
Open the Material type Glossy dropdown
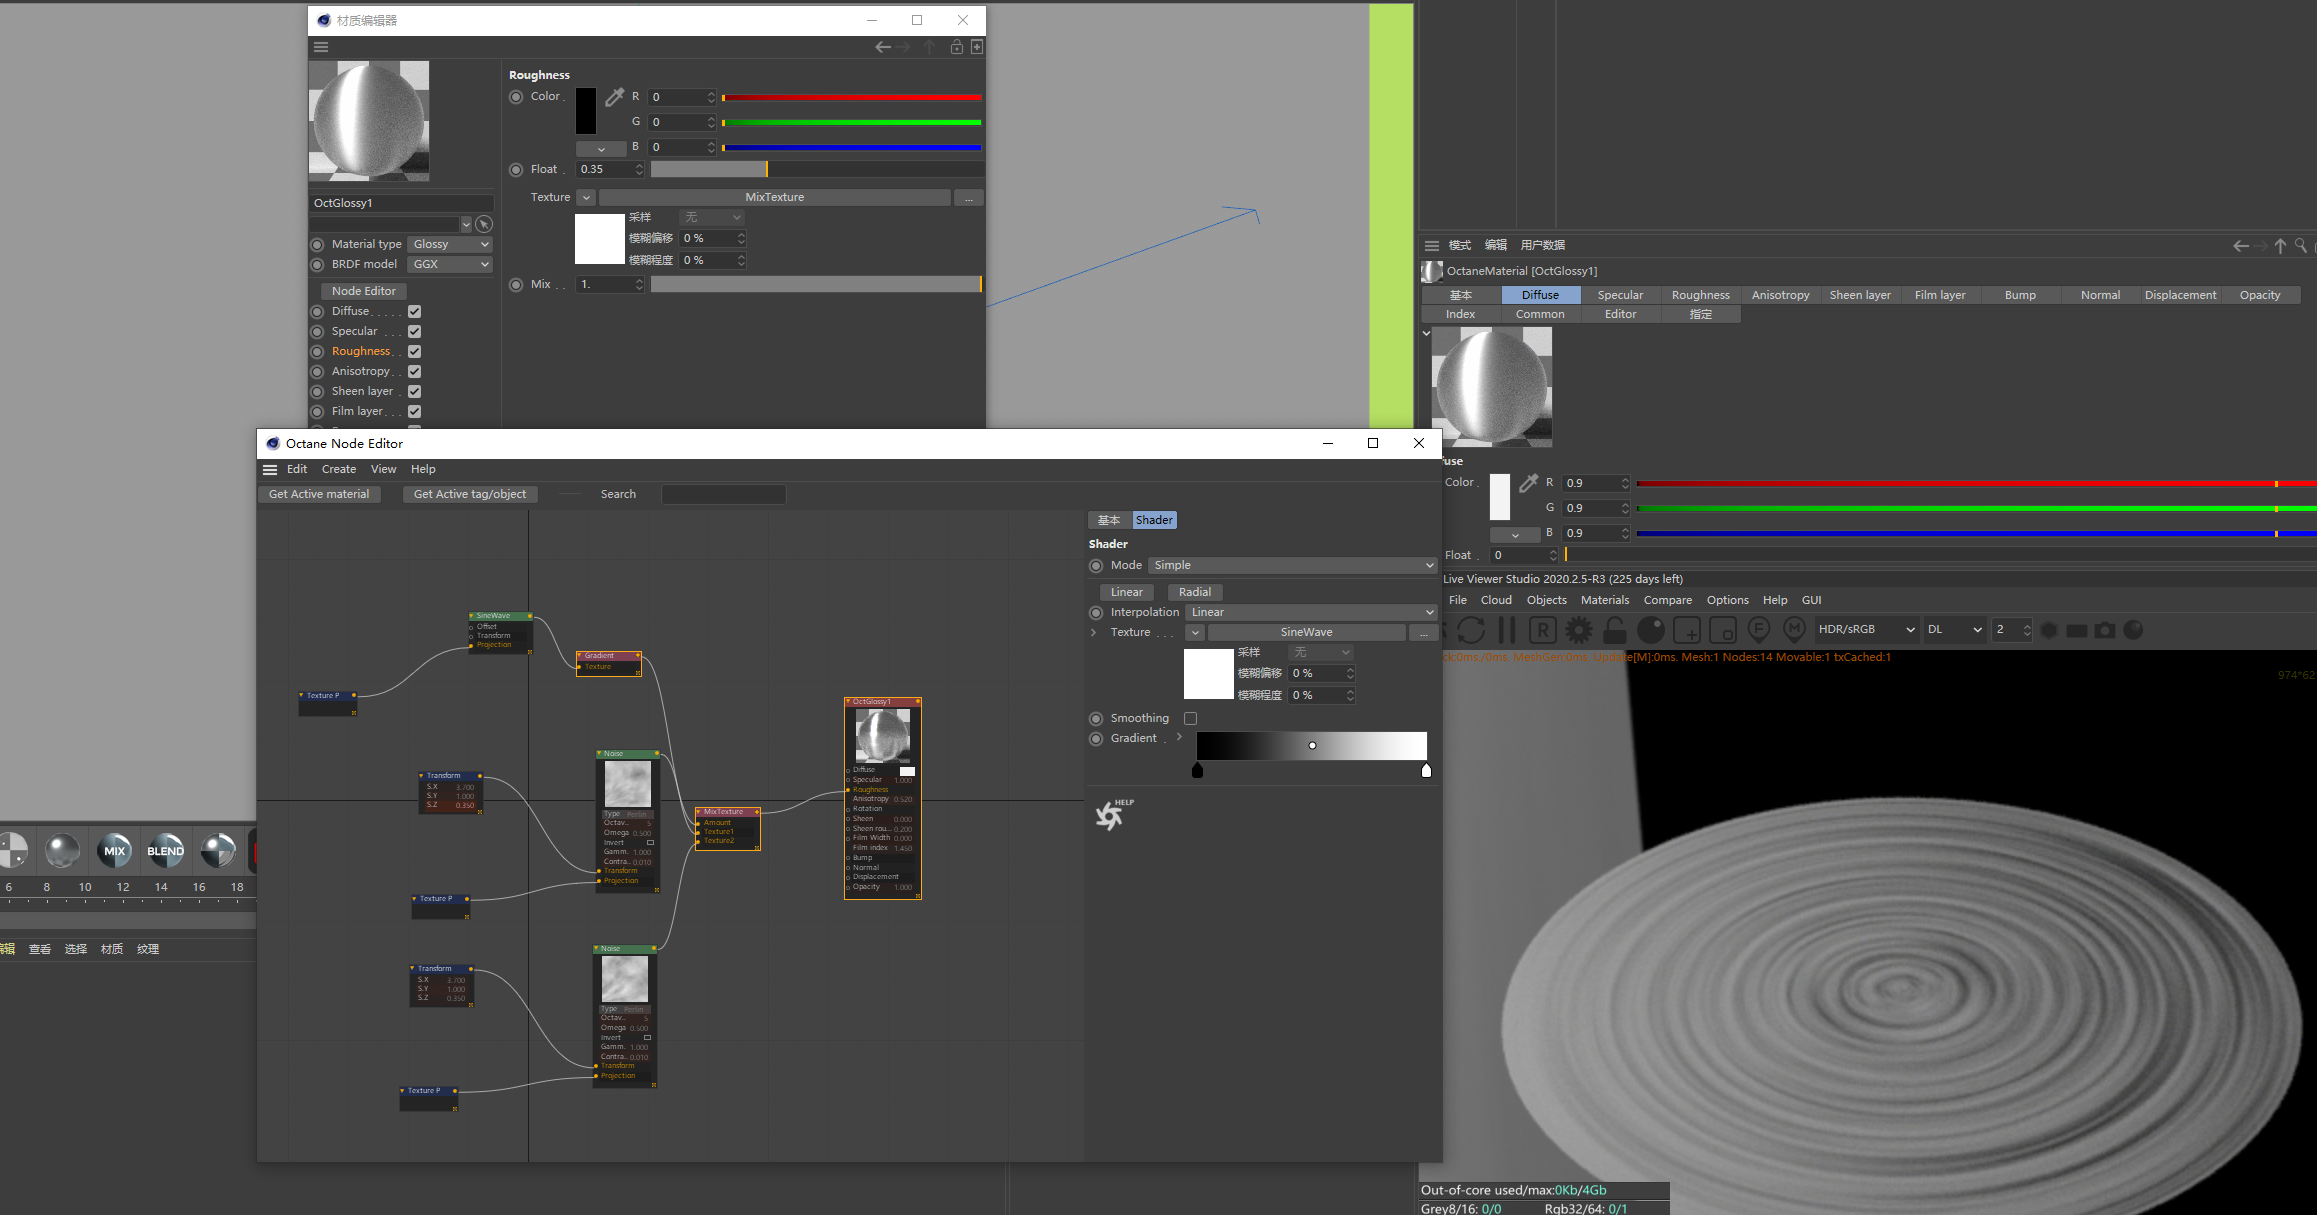pos(450,244)
